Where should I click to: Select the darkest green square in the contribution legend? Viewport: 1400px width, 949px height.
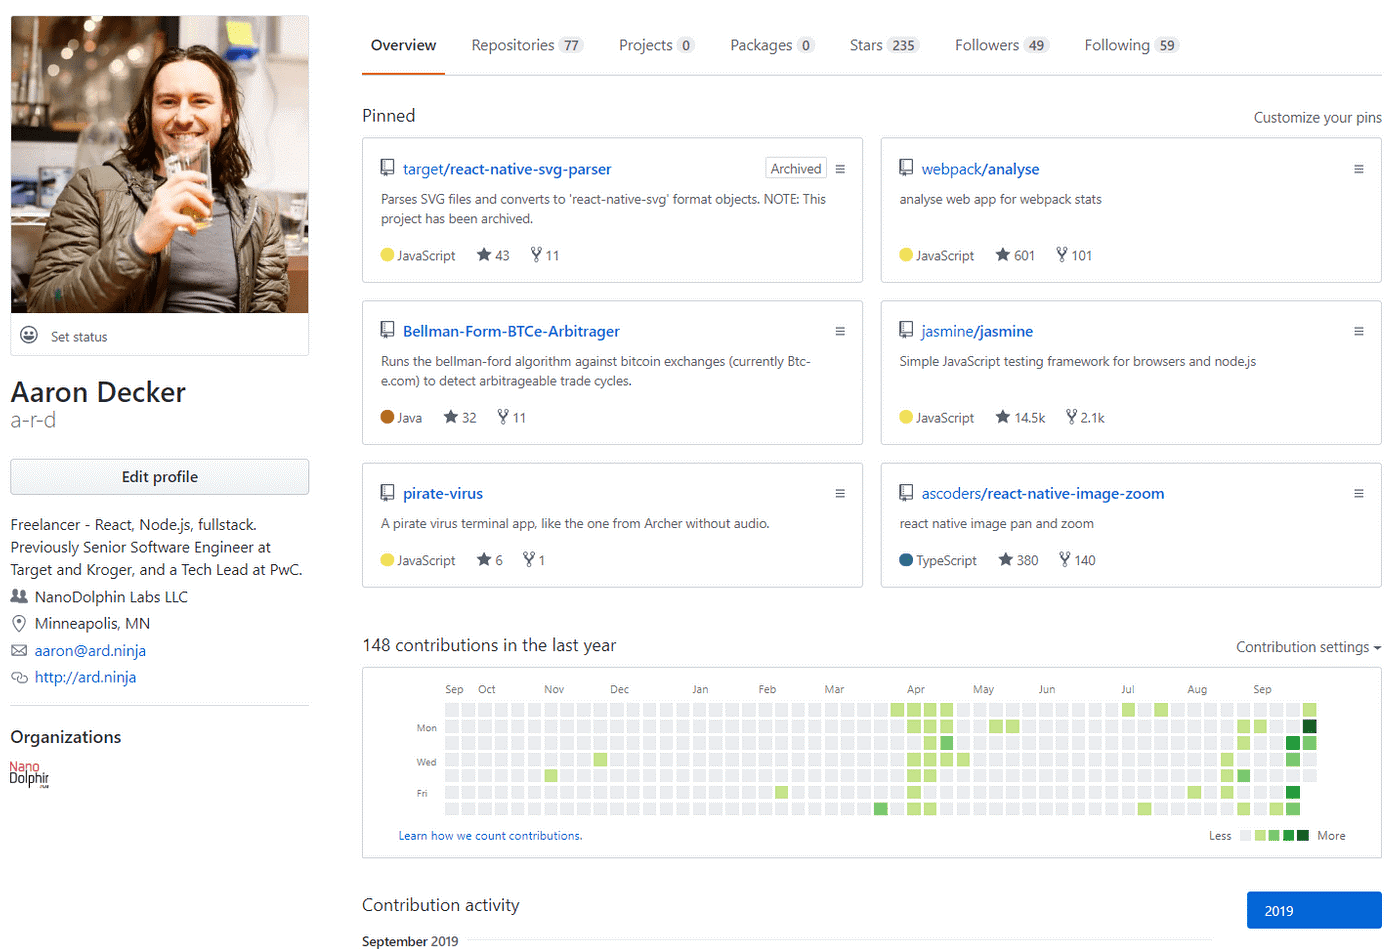click(1305, 836)
